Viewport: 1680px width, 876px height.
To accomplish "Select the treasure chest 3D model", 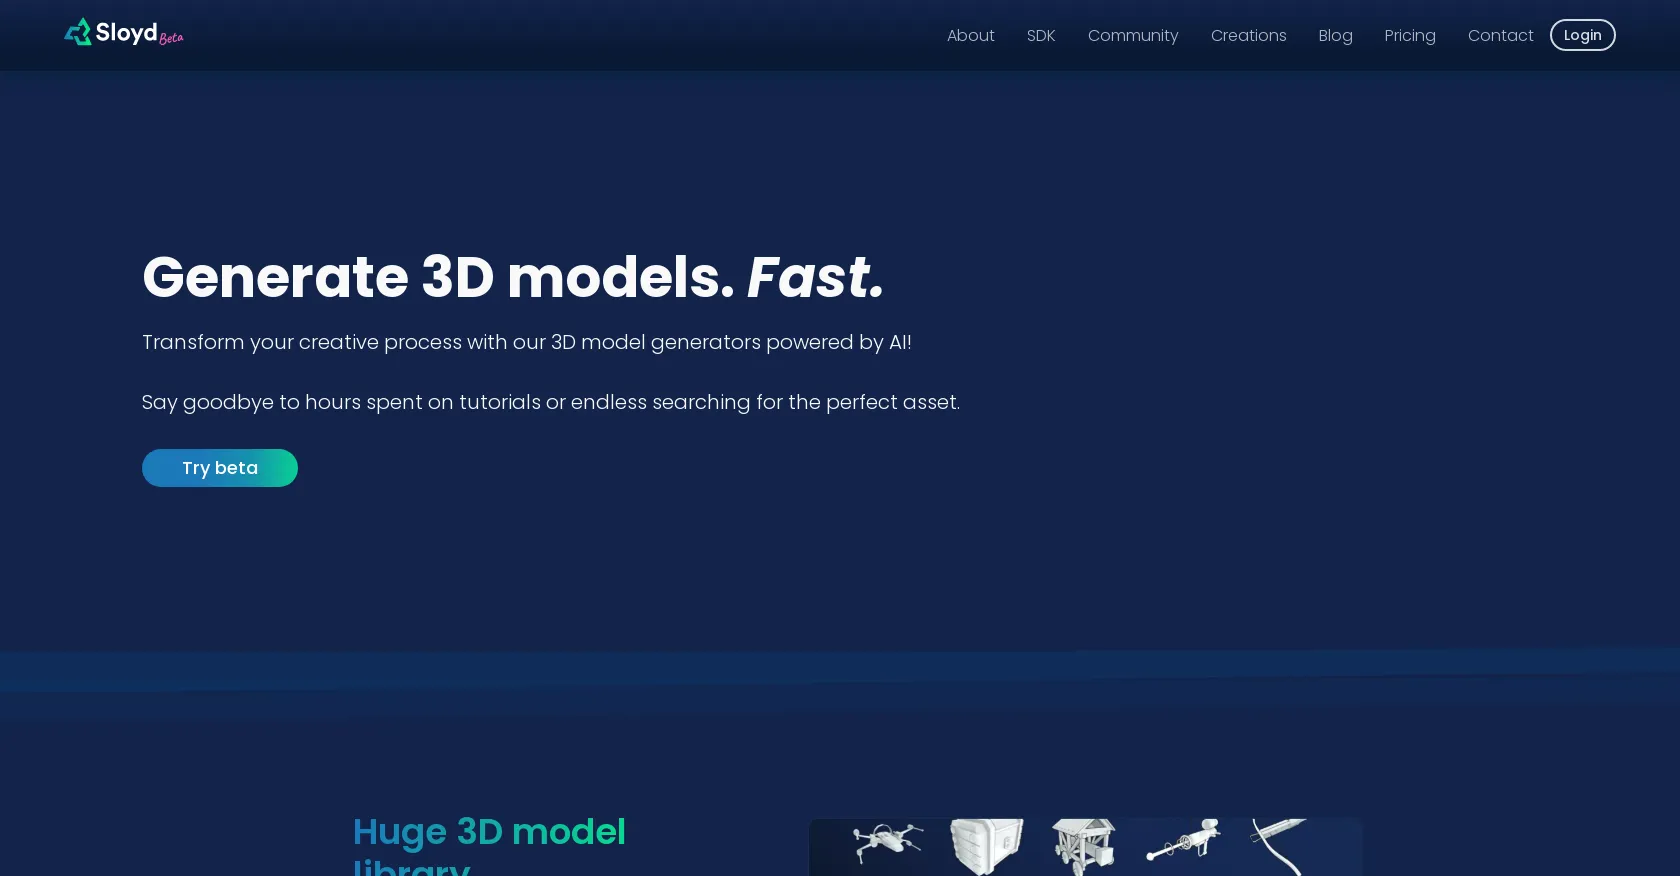I will [x=985, y=846].
